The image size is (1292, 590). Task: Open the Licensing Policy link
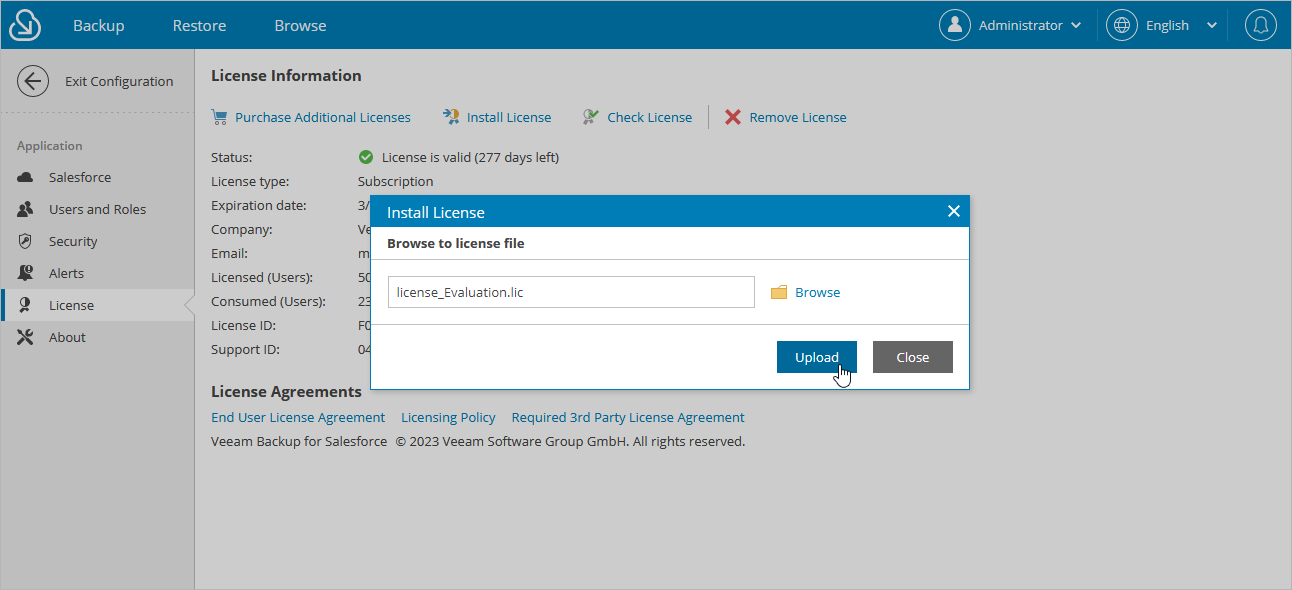pyautogui.click(x=448, y=417)
